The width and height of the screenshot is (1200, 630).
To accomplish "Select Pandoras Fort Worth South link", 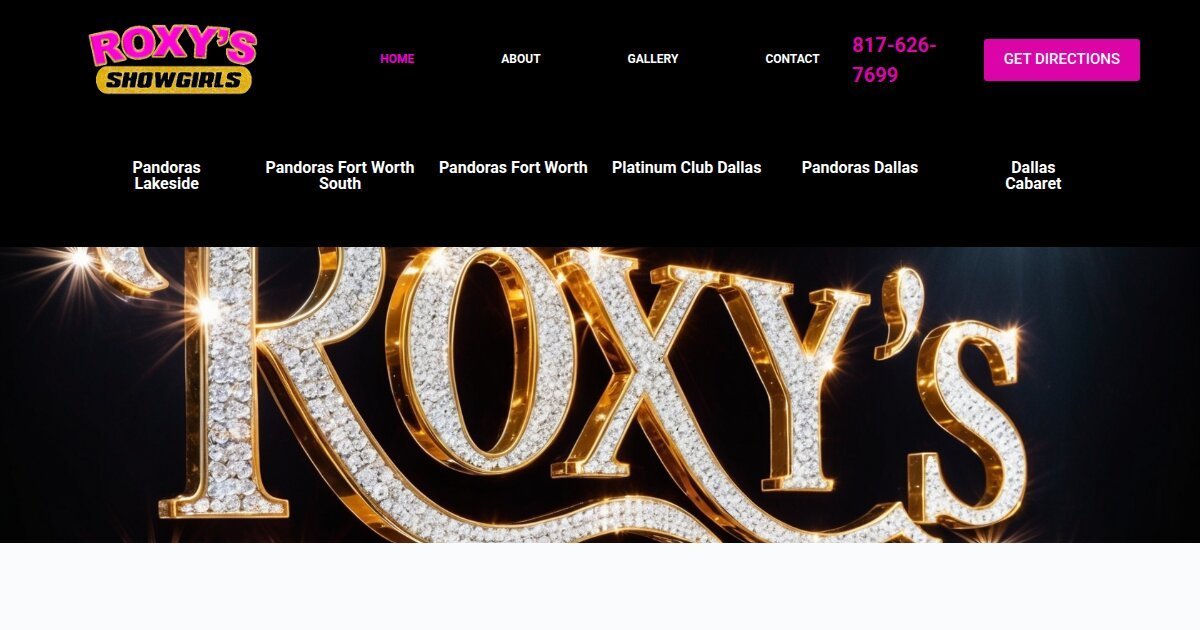I will (340, 176).
